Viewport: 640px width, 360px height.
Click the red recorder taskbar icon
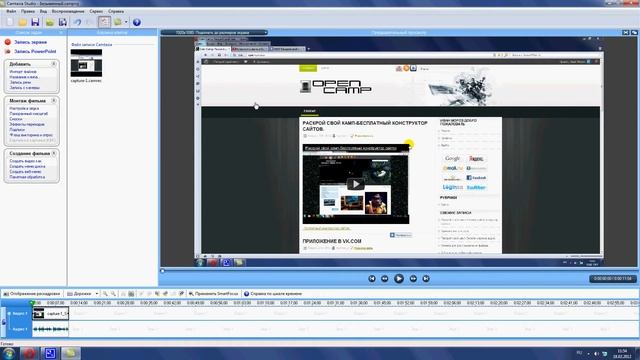[29, 353]
